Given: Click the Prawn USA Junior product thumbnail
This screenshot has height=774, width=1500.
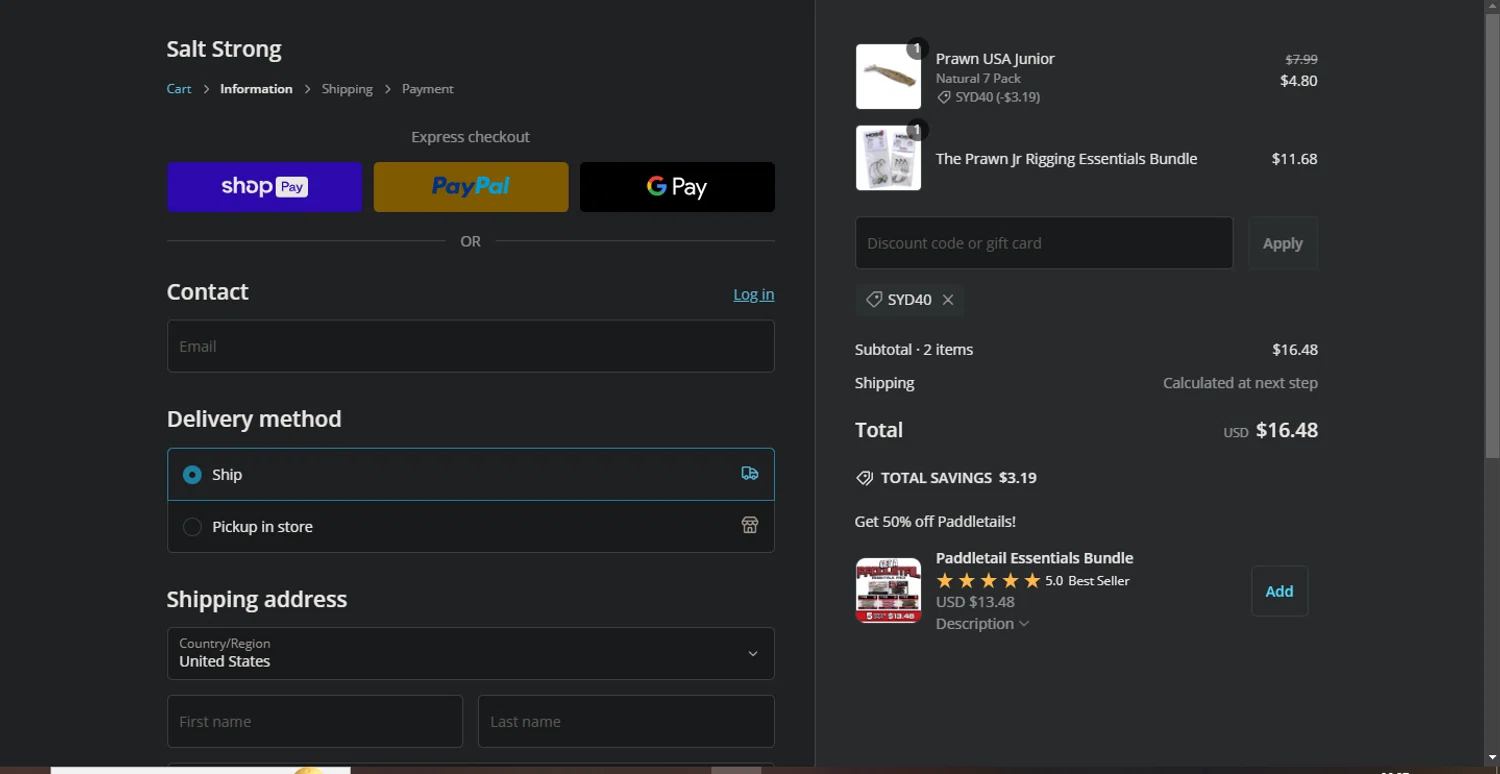Looking at the screenshot, I should click(x=888, y=76).
